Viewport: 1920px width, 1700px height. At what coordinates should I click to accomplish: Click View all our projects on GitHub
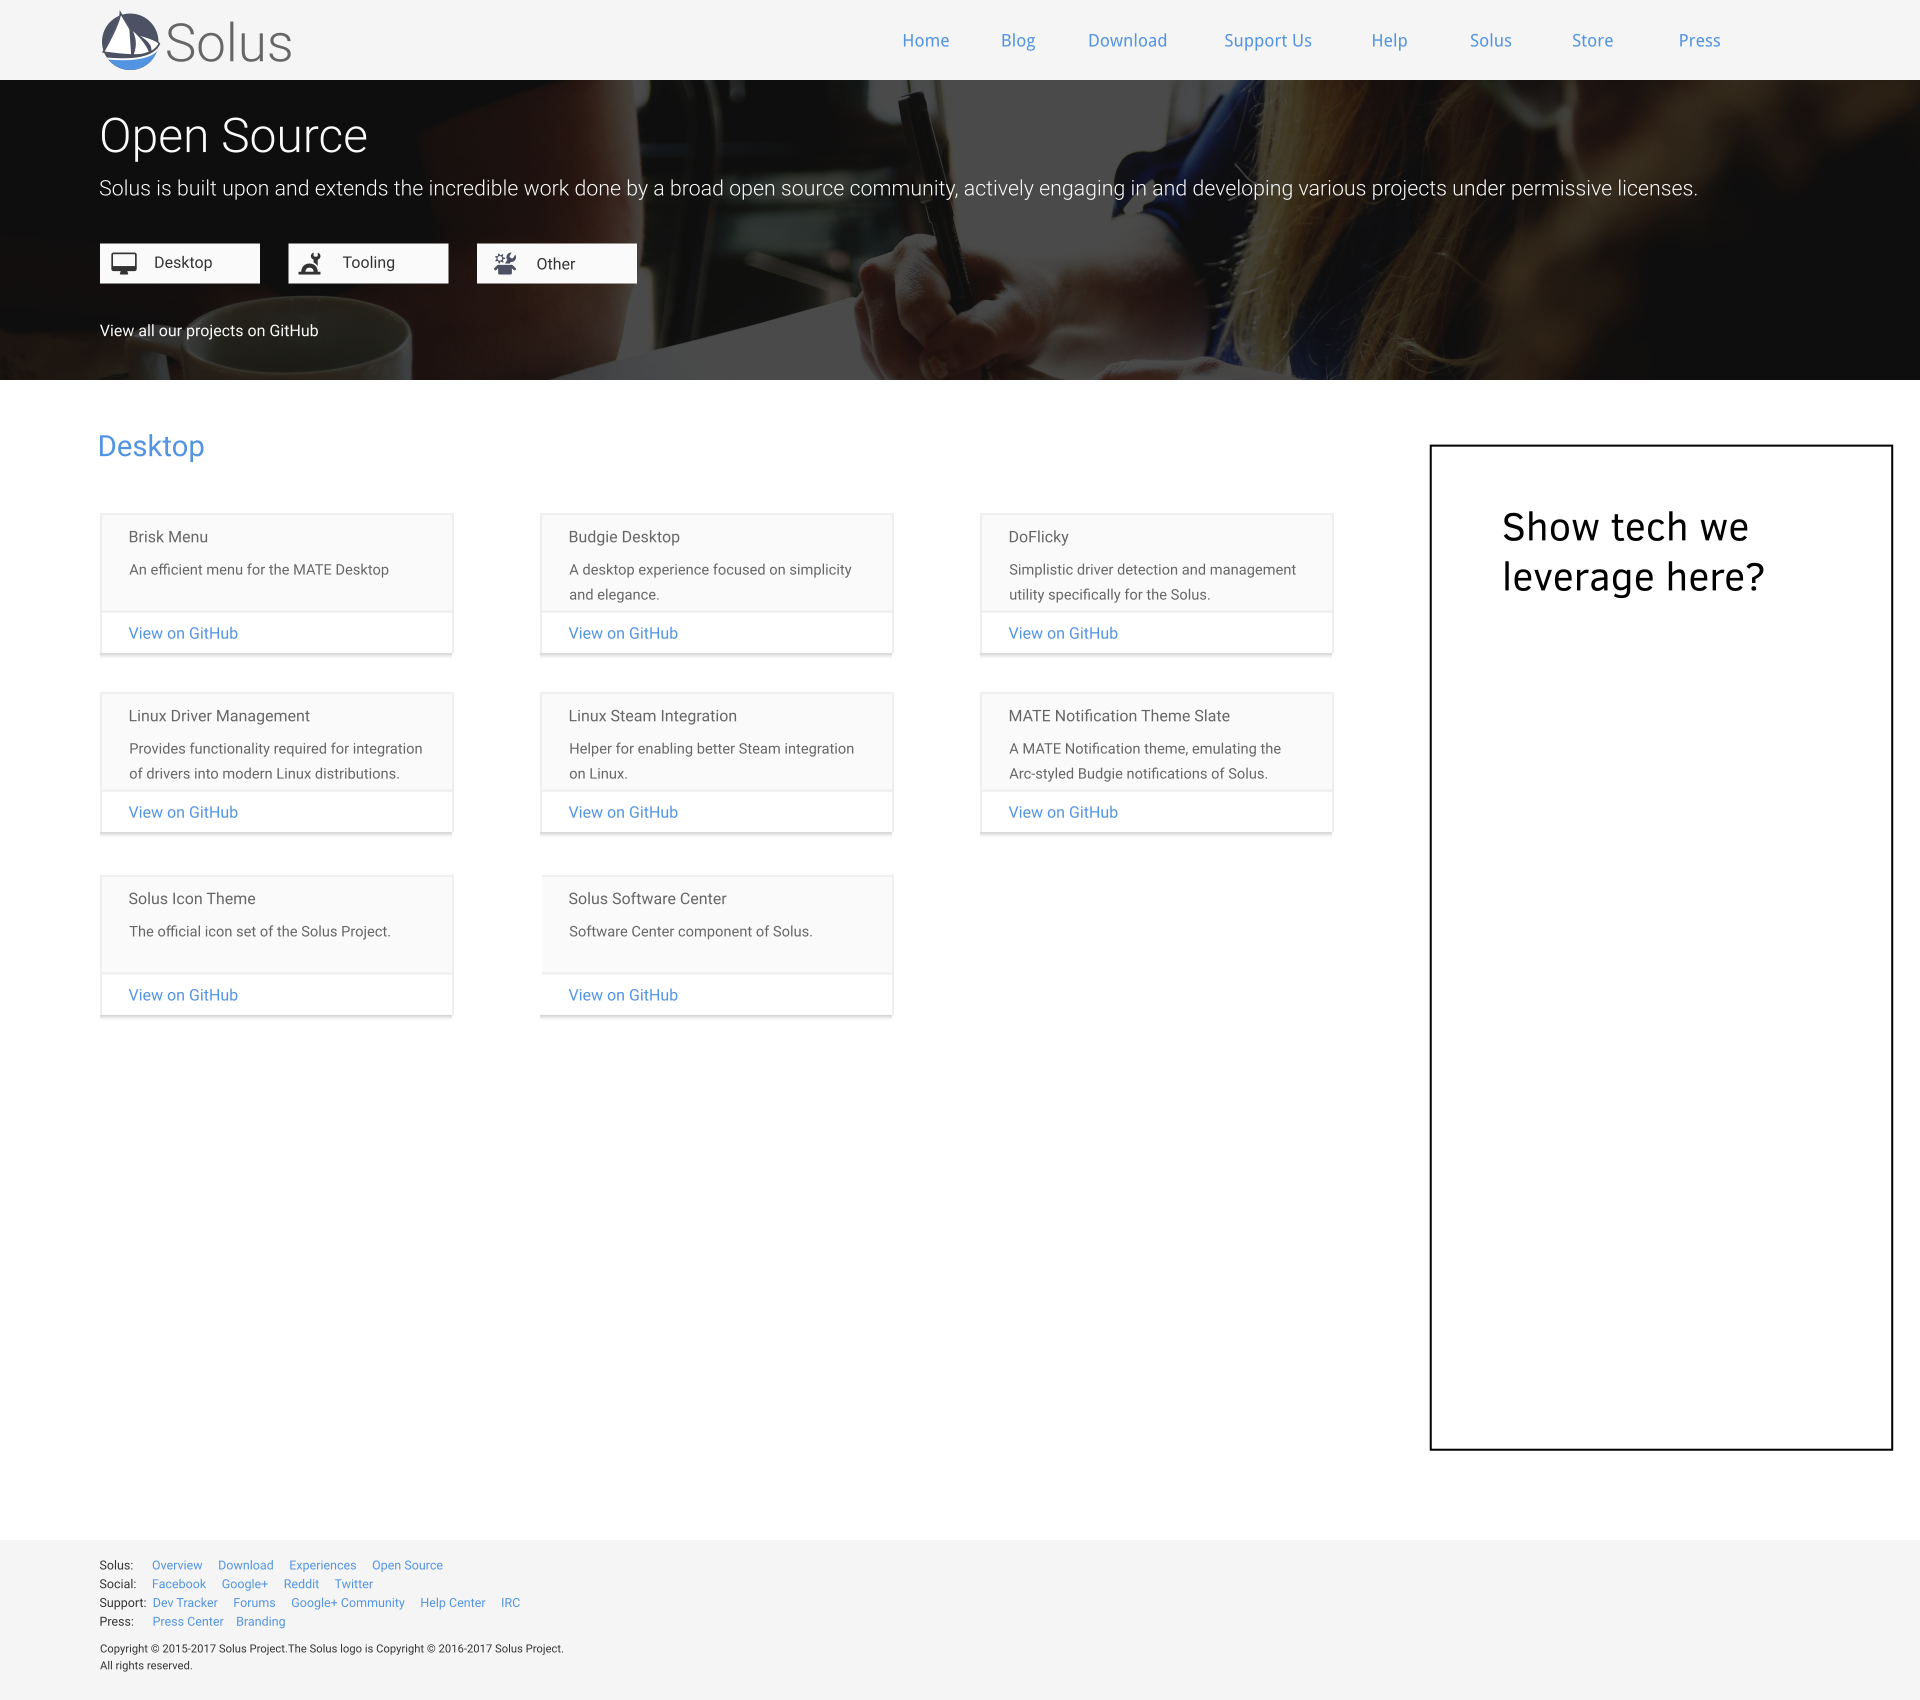209,331
